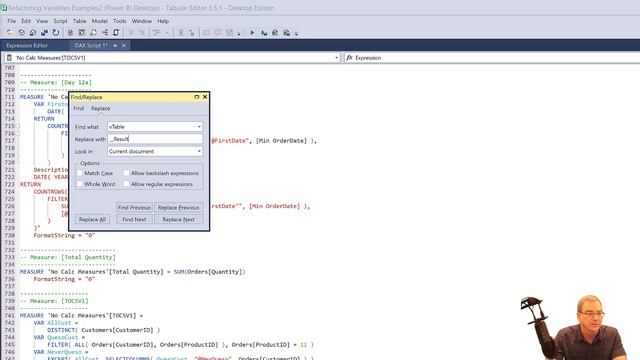Viewport: 640px width, 360px height.
Task: Toggle the Match Case checkbox
Action: click(x=80, y=173)
